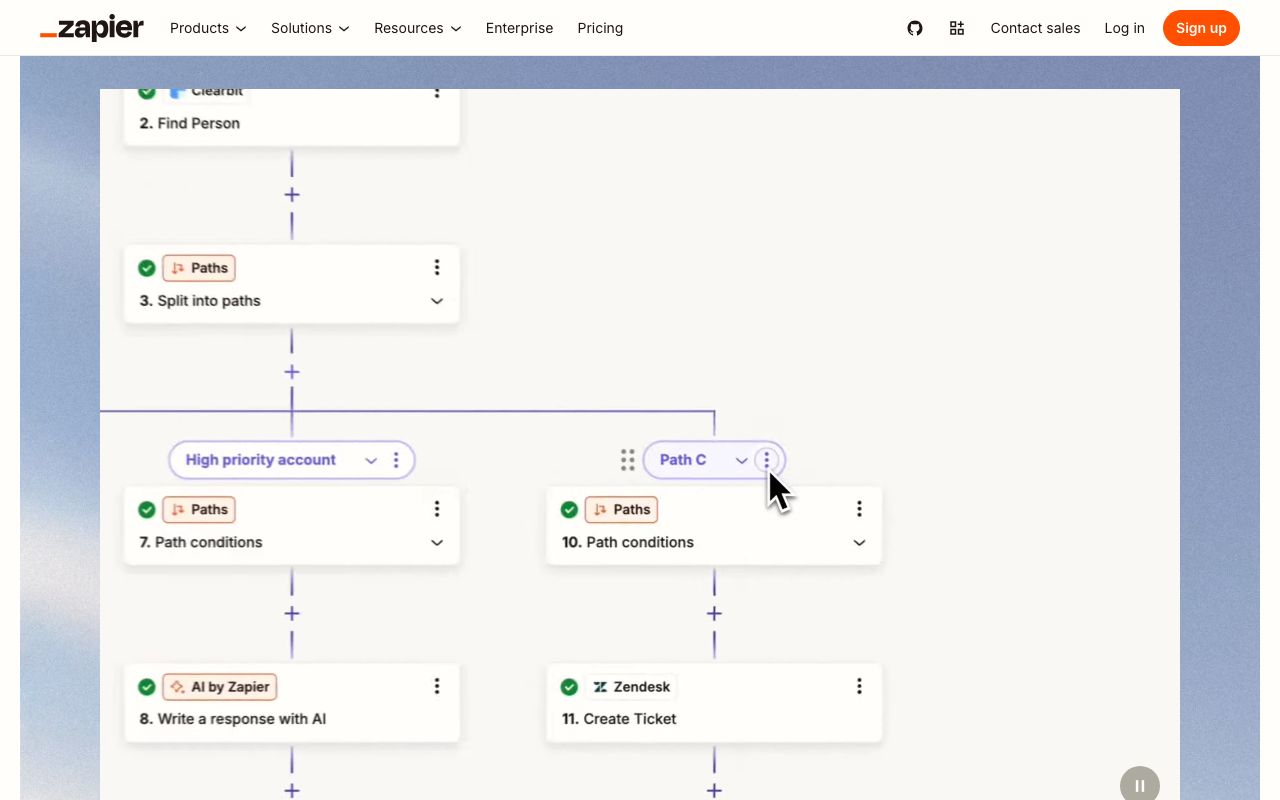Viewport: 1280px width, 800px height.
Task: Open the GitHub icon link
Action: pyautogui.click(x=915, y=28)
